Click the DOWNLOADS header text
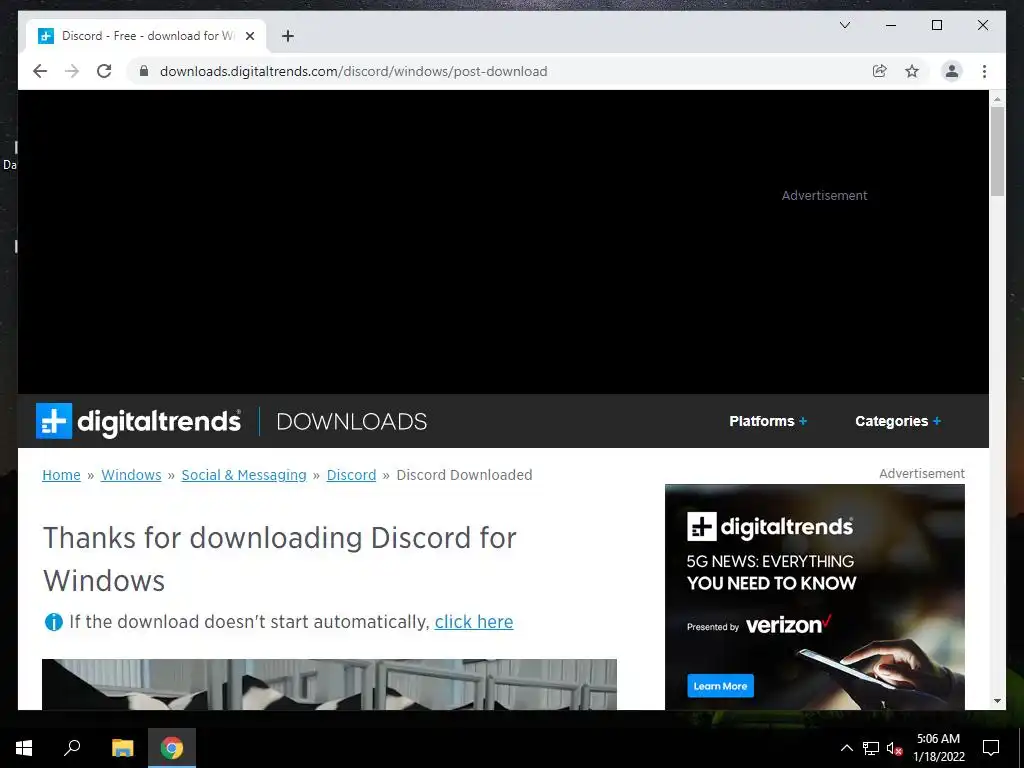The image size is (1024, 768). (351, 422)
